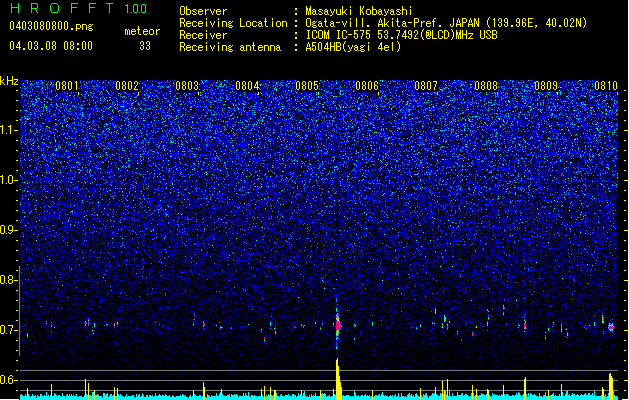629x400 pixels.
Task: Click the A504HB(yagi 4el) antenna text
Action: (353, 47)
